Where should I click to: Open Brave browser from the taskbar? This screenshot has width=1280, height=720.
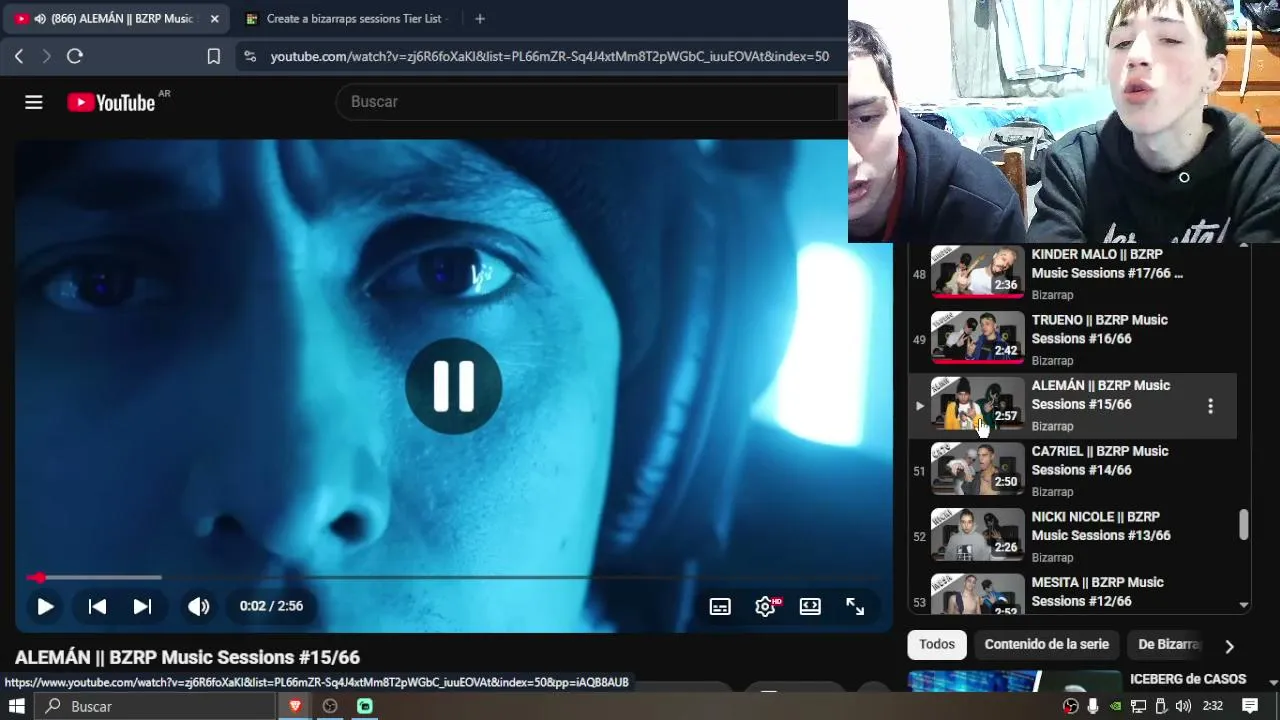[x=296, y=706]
